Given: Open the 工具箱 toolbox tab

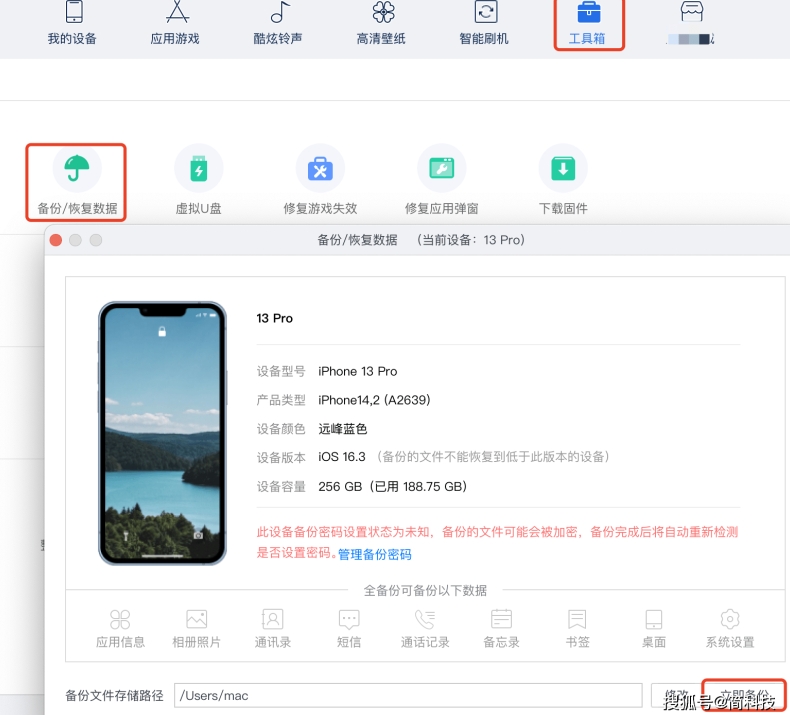Looking at the screenshot, I should pyautogui.click(x=588, y=23).
